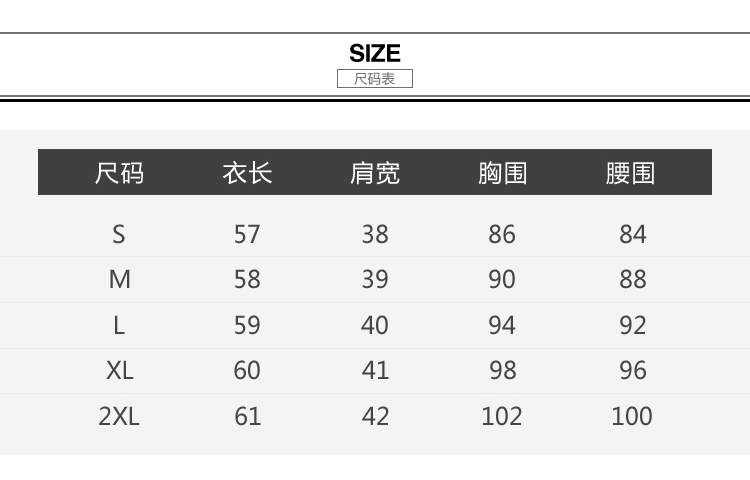Click garment length value 57

pyautogui.click(x=247, y=234)
